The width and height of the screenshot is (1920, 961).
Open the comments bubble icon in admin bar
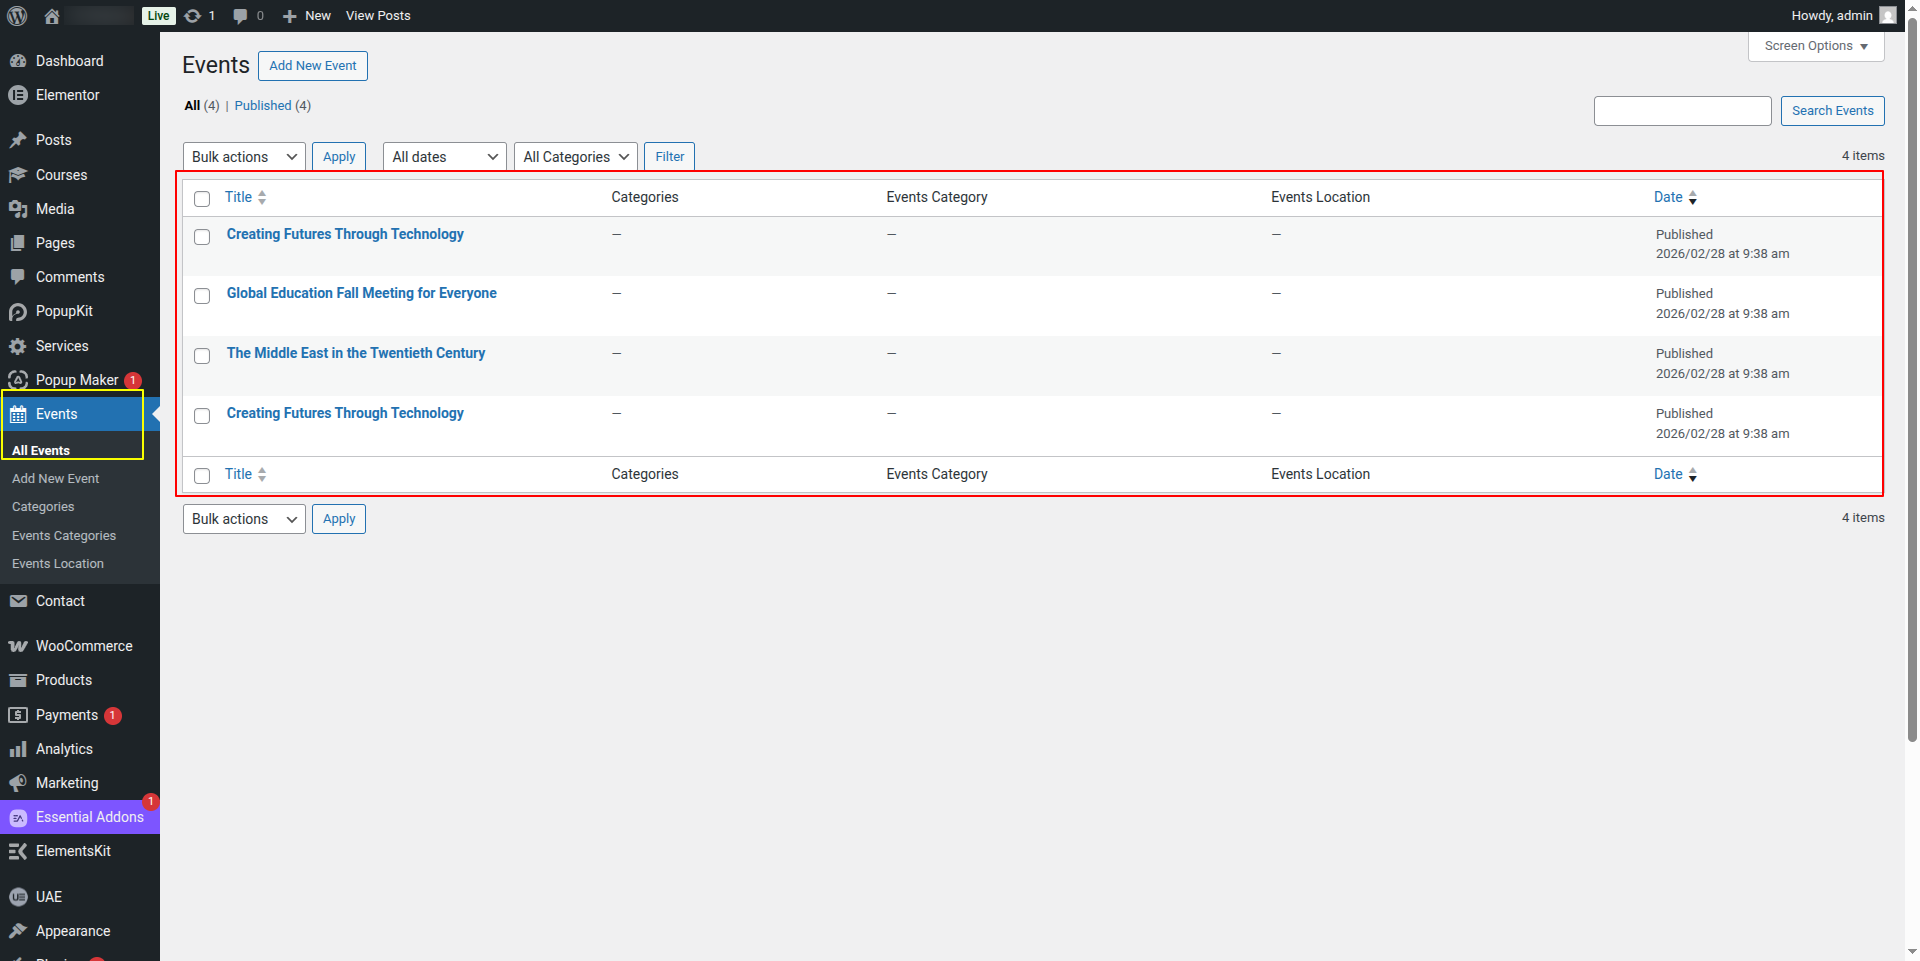pos(240,16)
